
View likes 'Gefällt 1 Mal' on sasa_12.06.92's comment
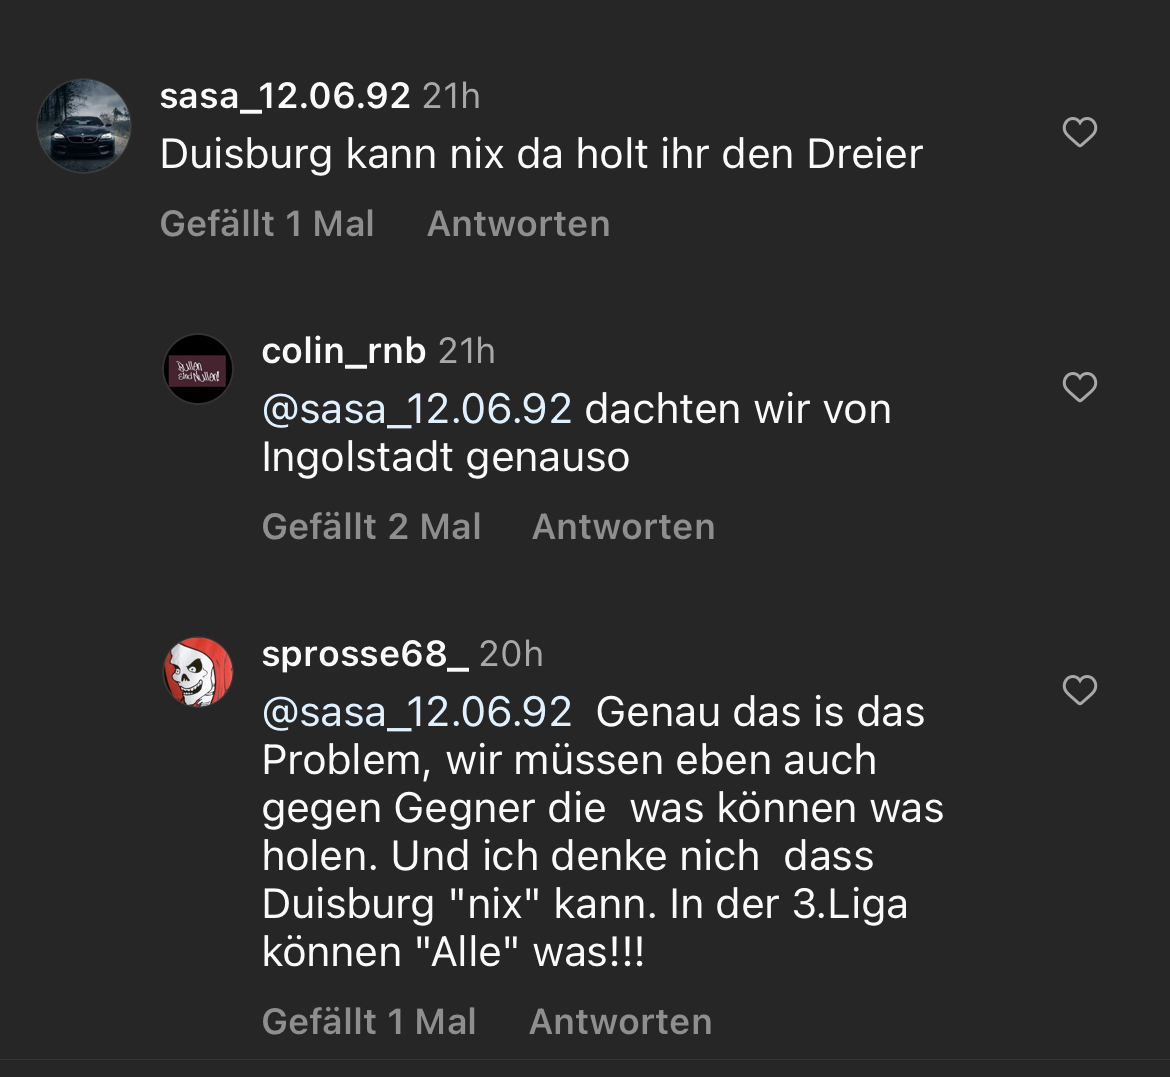pos(267,224)
